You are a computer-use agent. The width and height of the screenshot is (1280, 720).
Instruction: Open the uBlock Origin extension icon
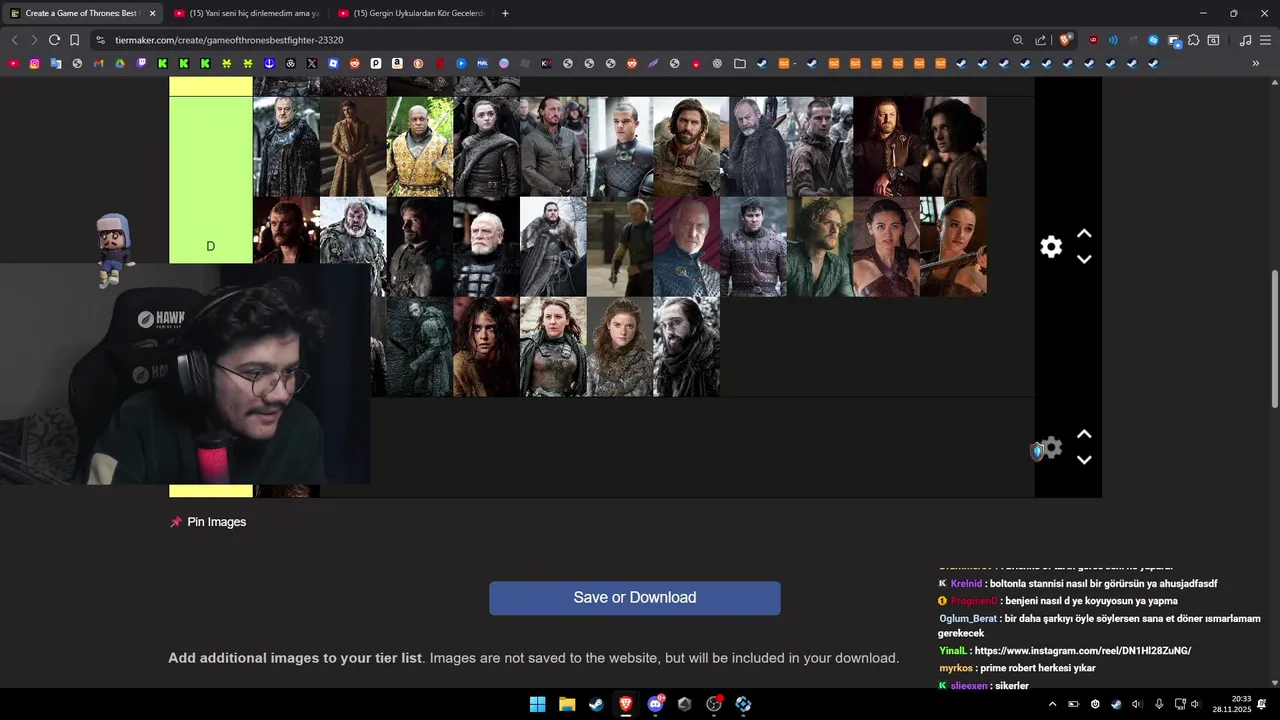[1093, 40]
